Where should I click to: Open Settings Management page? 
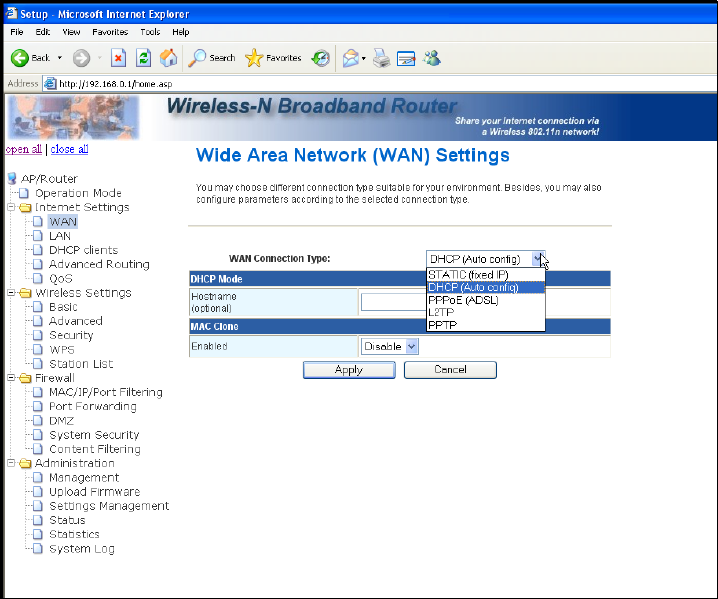point(109,506)
